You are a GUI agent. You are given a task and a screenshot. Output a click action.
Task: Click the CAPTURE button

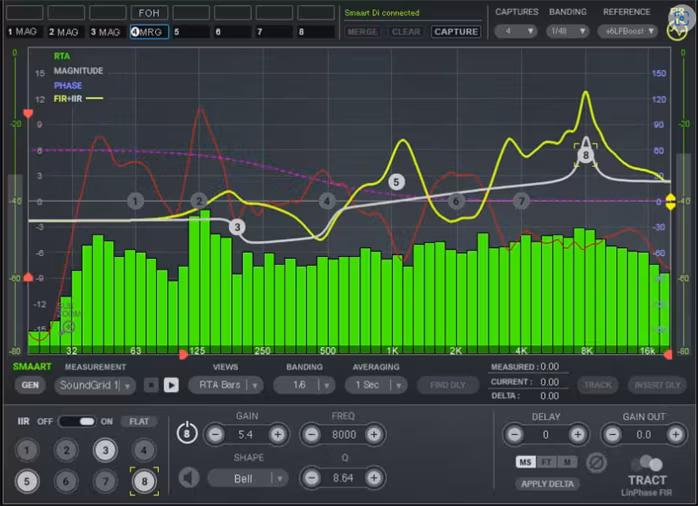(x=456, y=32)
